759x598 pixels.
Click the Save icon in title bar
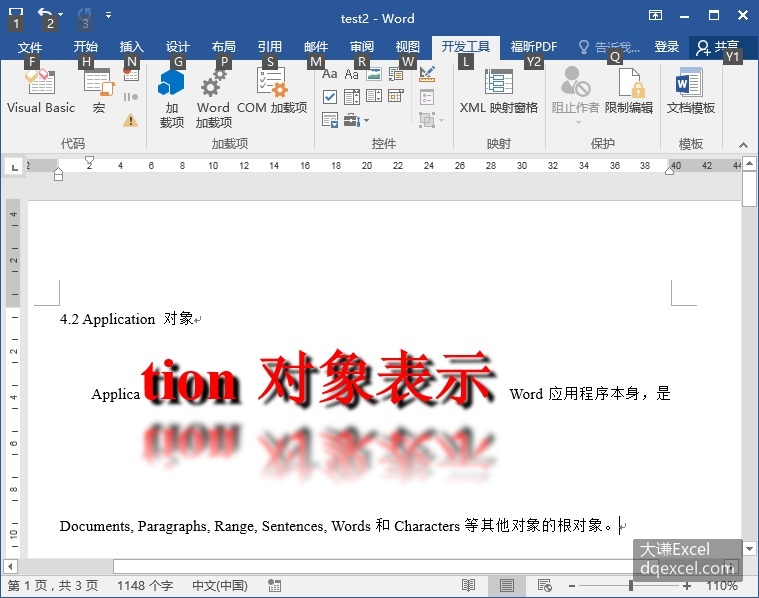point(16,15)
